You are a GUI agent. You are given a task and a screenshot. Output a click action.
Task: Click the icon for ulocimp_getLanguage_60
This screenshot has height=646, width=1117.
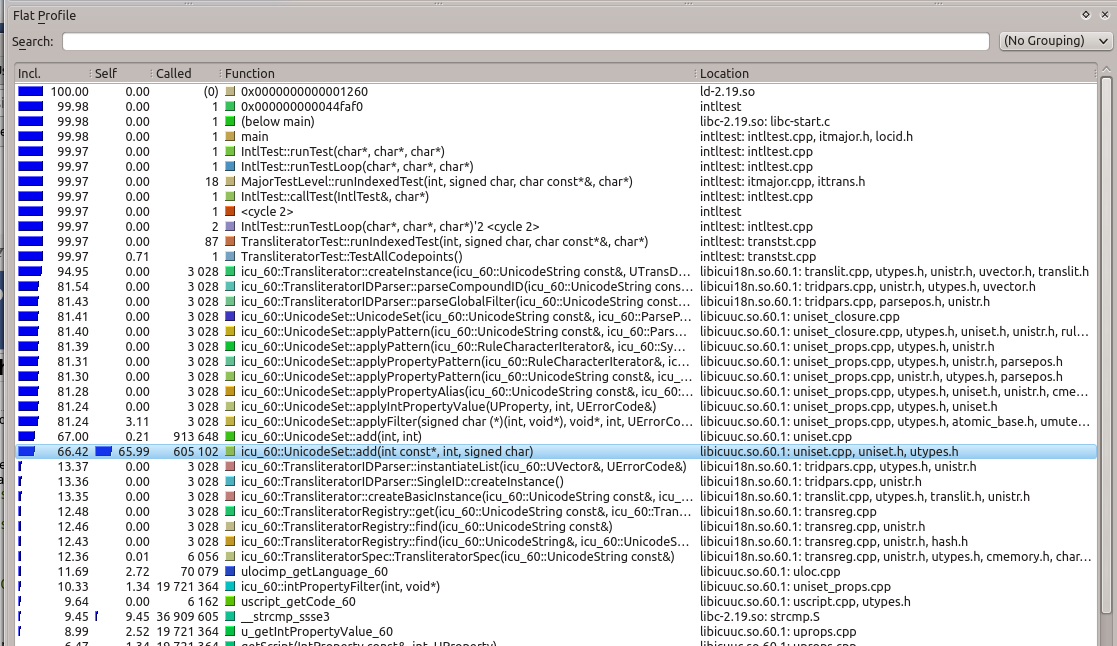(x=231, y=572)
